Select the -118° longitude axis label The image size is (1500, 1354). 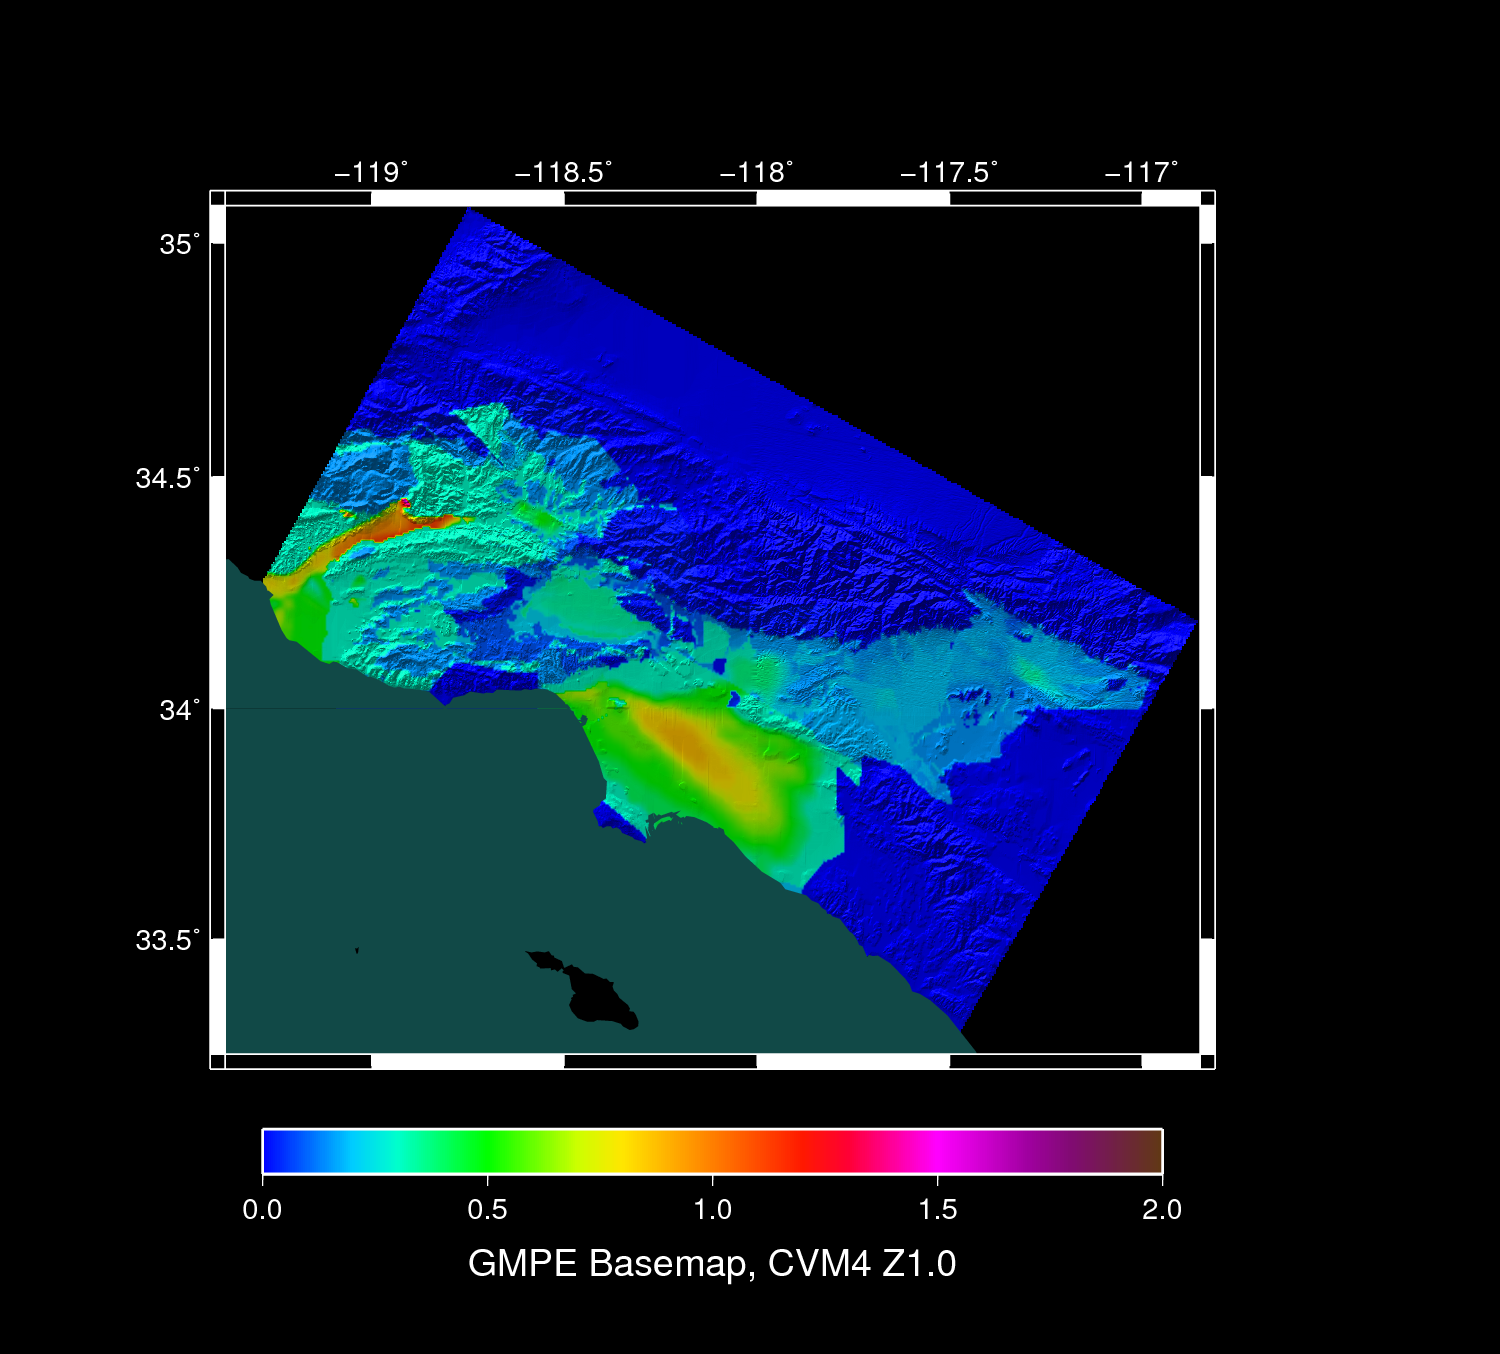tap(756, 173)
